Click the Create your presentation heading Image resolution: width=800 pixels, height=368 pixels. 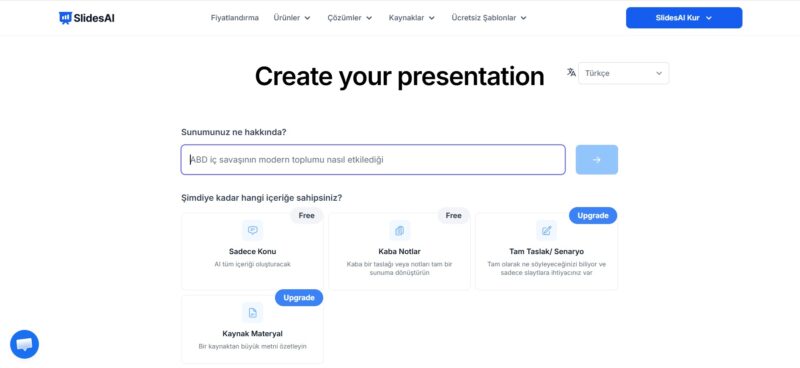click(x=399, y=77)
